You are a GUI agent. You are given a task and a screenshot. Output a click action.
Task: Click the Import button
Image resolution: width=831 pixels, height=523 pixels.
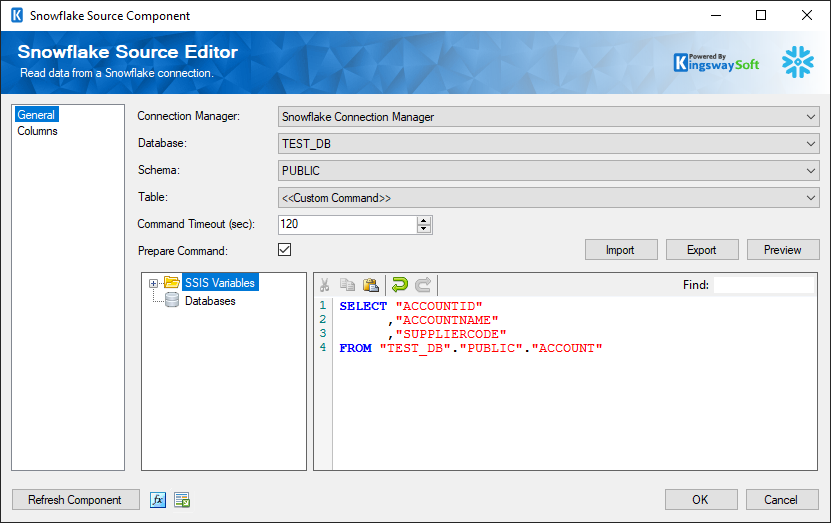[x=621, y=250]
